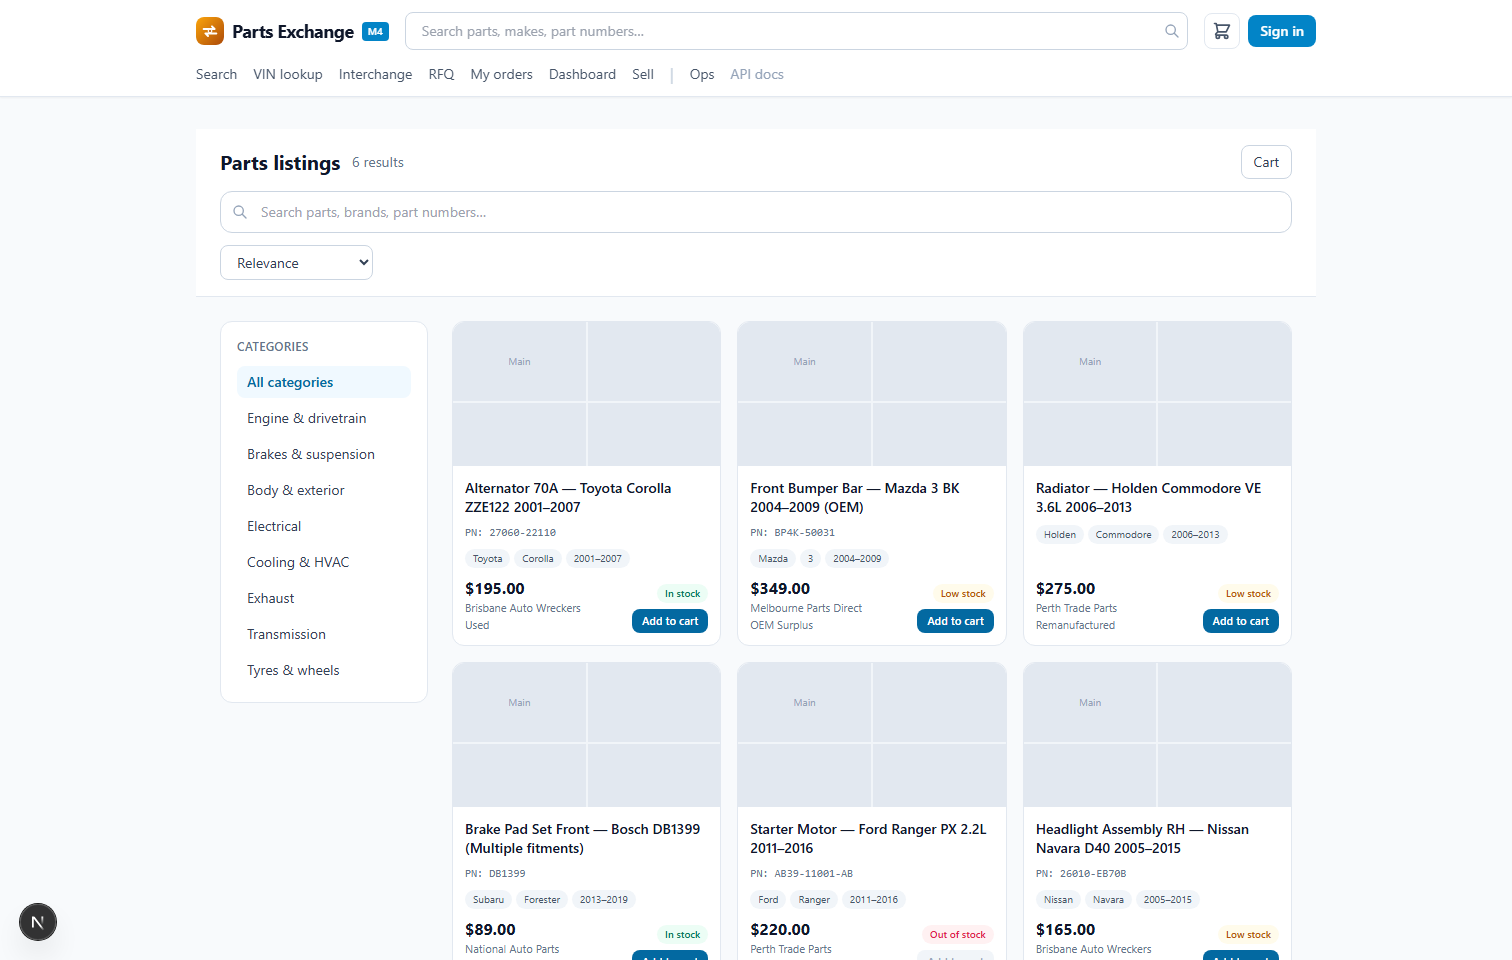Click the magnifier icon in top search bar
Viewport: 1512px width, 960px height.
click(x=1172, y=31)
